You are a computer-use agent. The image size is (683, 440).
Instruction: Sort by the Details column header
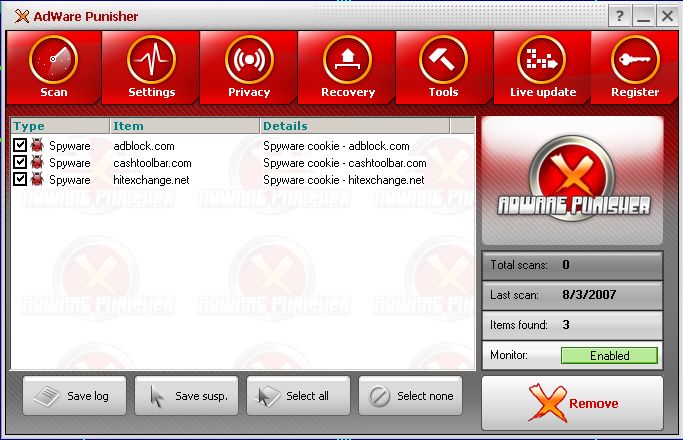[x=355, y=126]
